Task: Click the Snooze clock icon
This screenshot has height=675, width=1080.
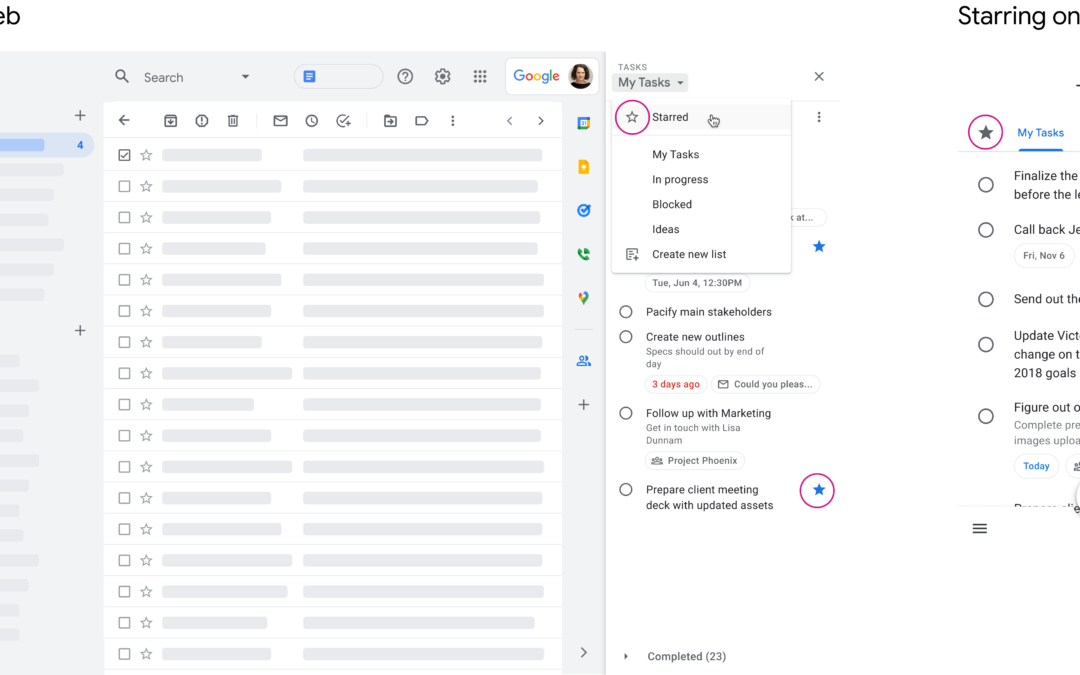Action: tap(312, 121)
